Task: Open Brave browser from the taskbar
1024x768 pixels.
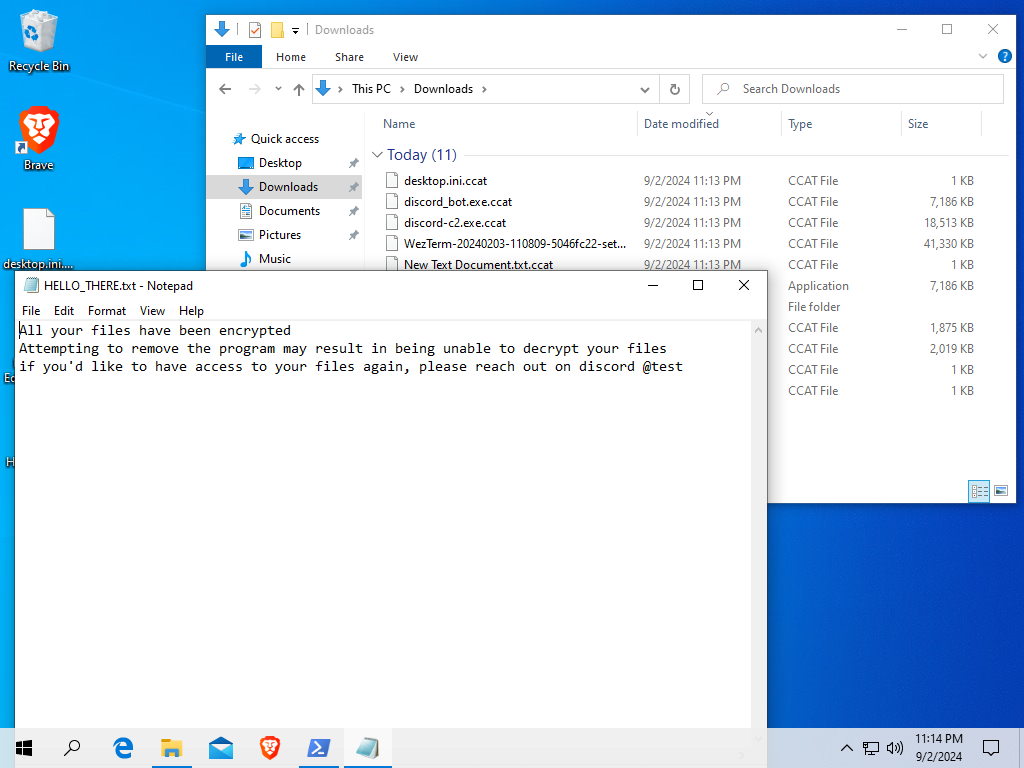Action: click(270, 747)
